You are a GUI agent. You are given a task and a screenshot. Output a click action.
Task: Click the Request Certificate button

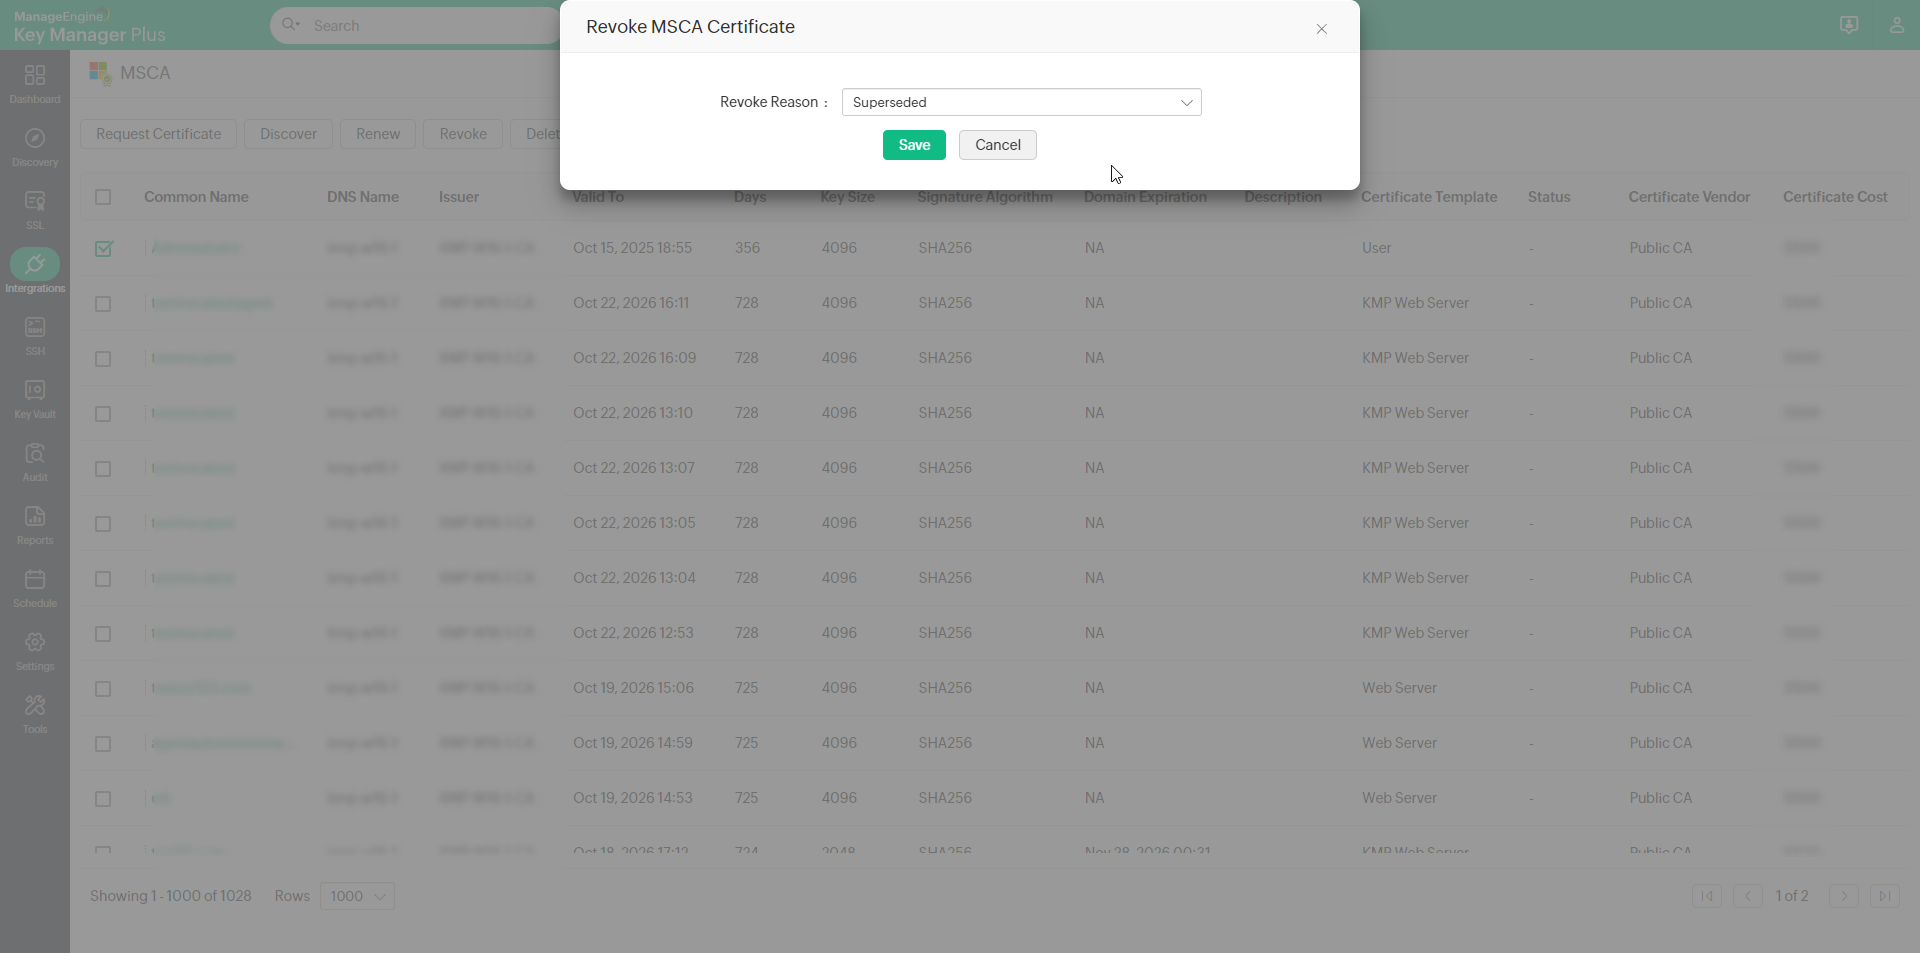[159, 134]
